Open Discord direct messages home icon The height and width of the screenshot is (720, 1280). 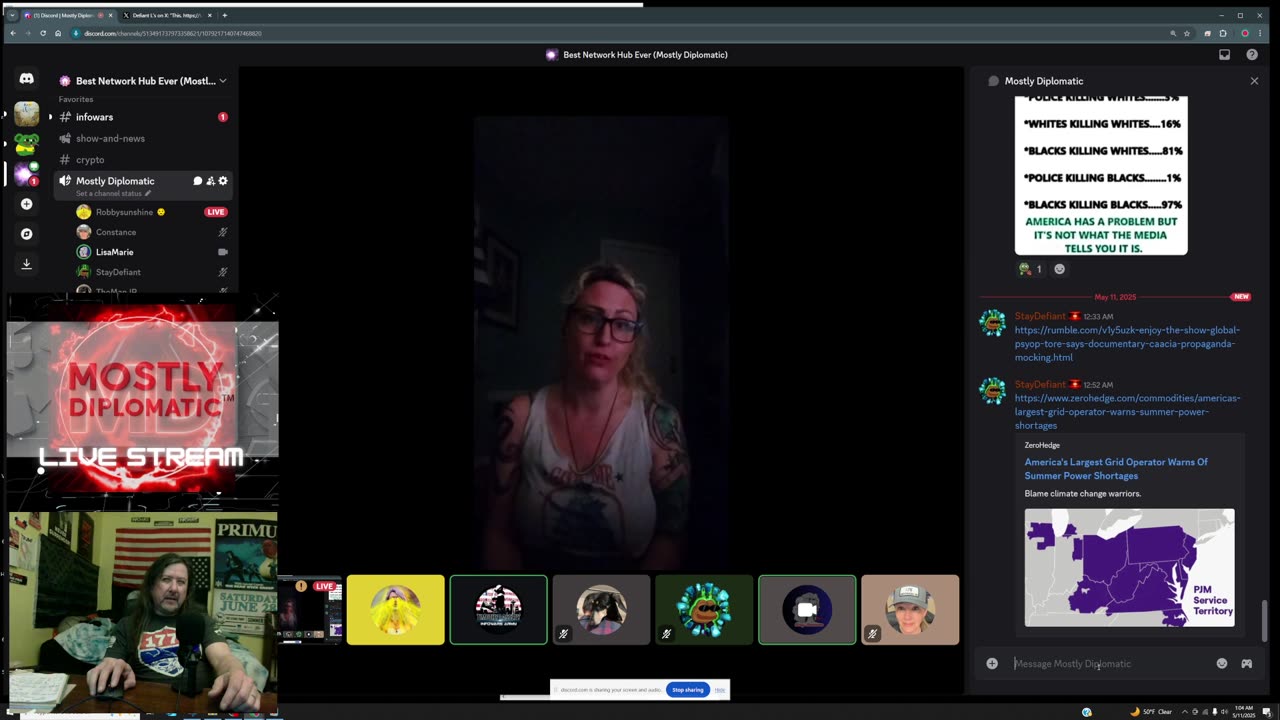pyautogui.click(x=27, y=79)
